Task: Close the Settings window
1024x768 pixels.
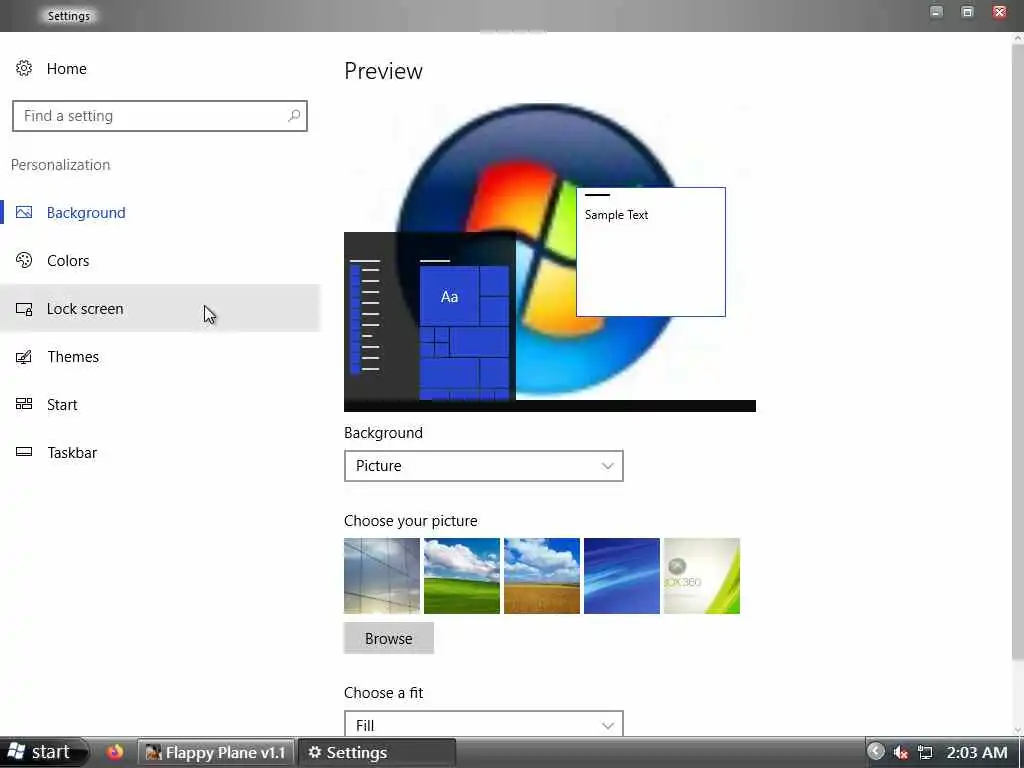Action: 999,12
